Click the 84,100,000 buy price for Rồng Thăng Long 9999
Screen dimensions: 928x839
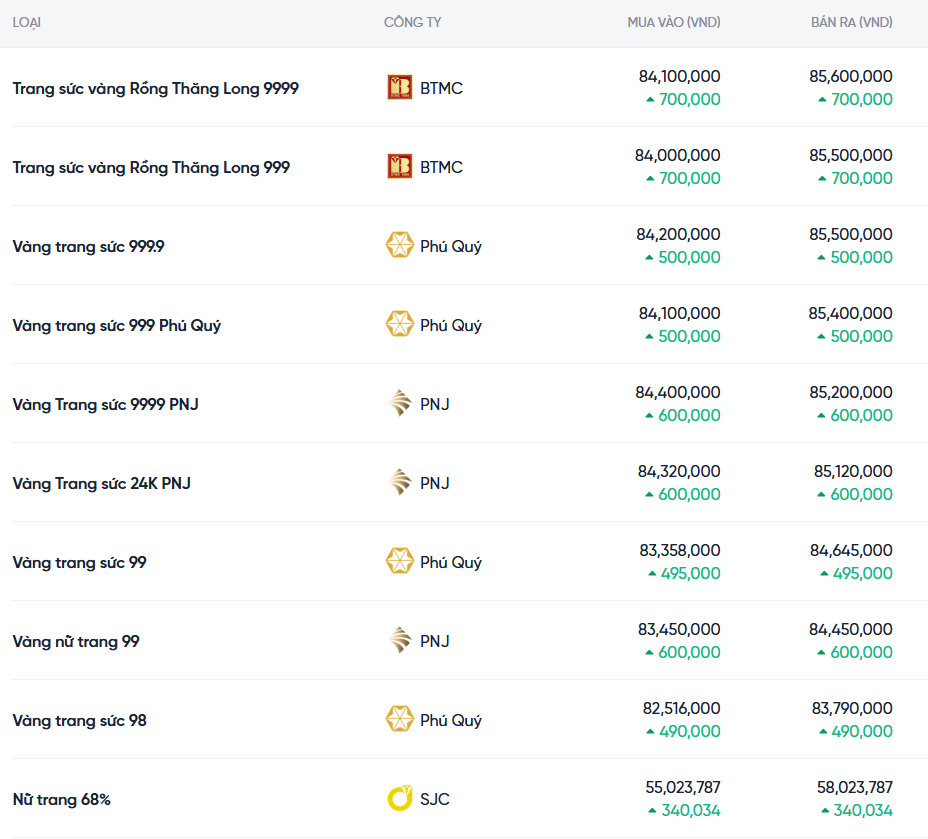pos(679,76)
